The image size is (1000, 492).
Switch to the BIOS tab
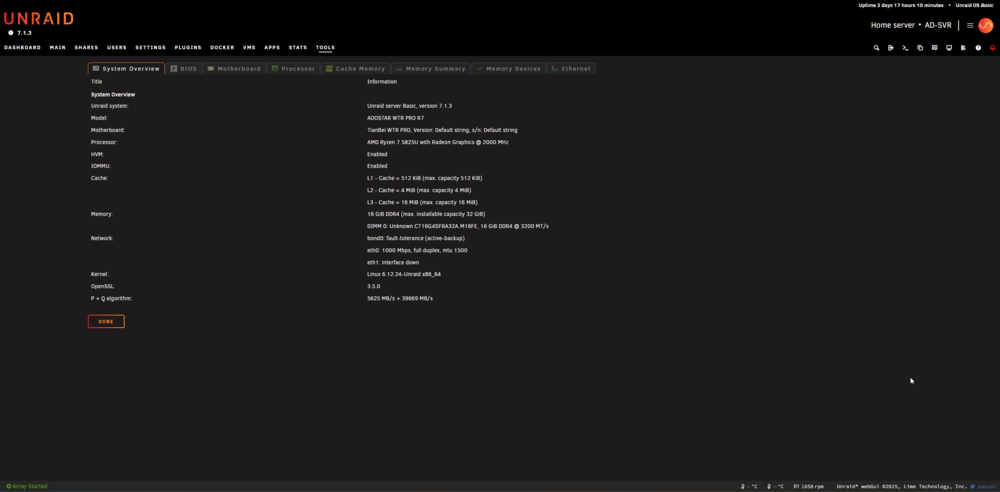pos(184,68)
